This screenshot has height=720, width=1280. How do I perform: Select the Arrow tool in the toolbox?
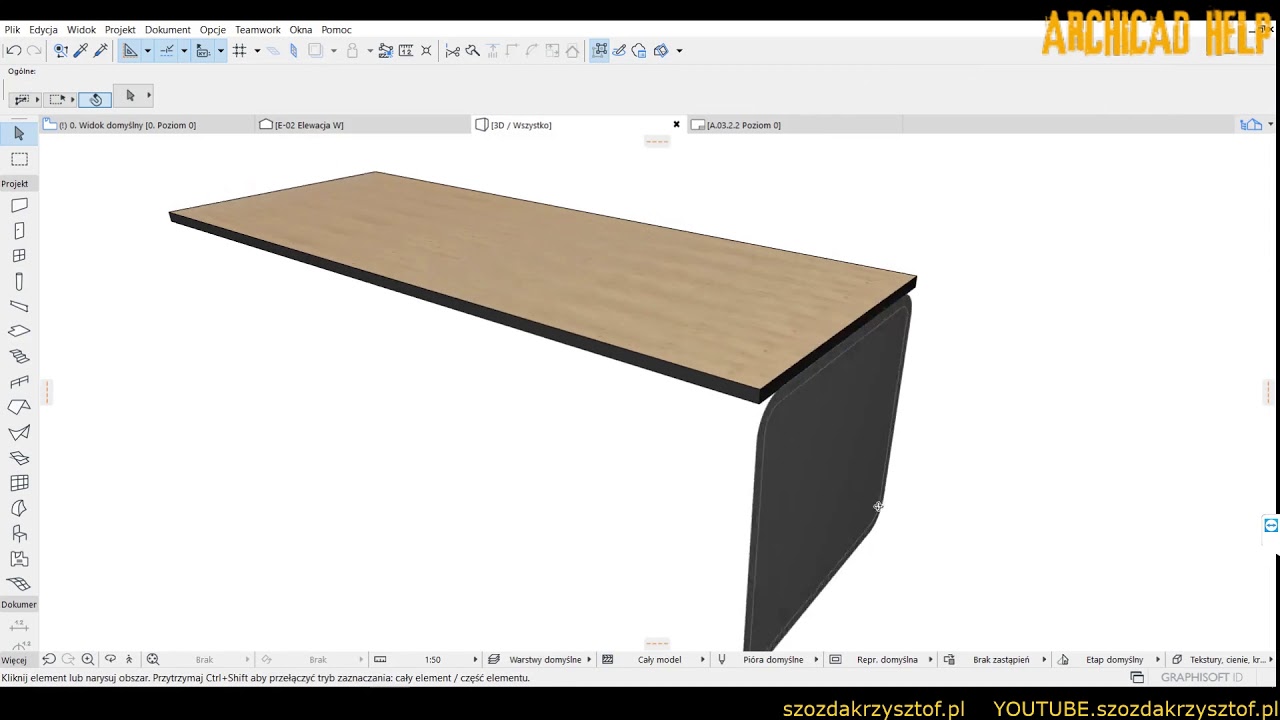click(x=19, y=133)
